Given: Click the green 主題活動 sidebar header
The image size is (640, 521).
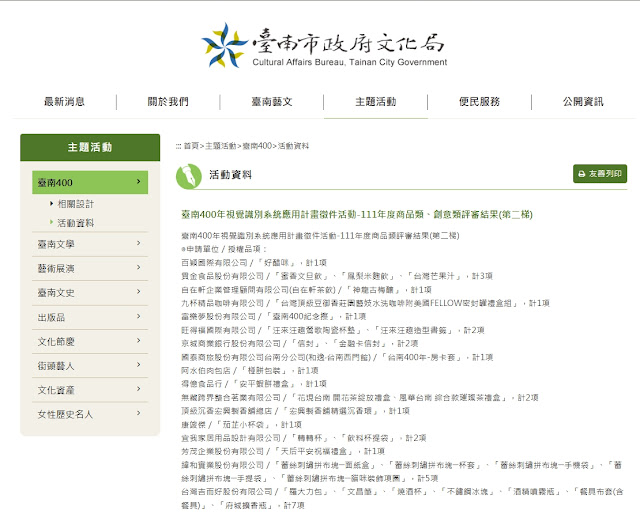Looking at the screenshot, I should point(90,147).
